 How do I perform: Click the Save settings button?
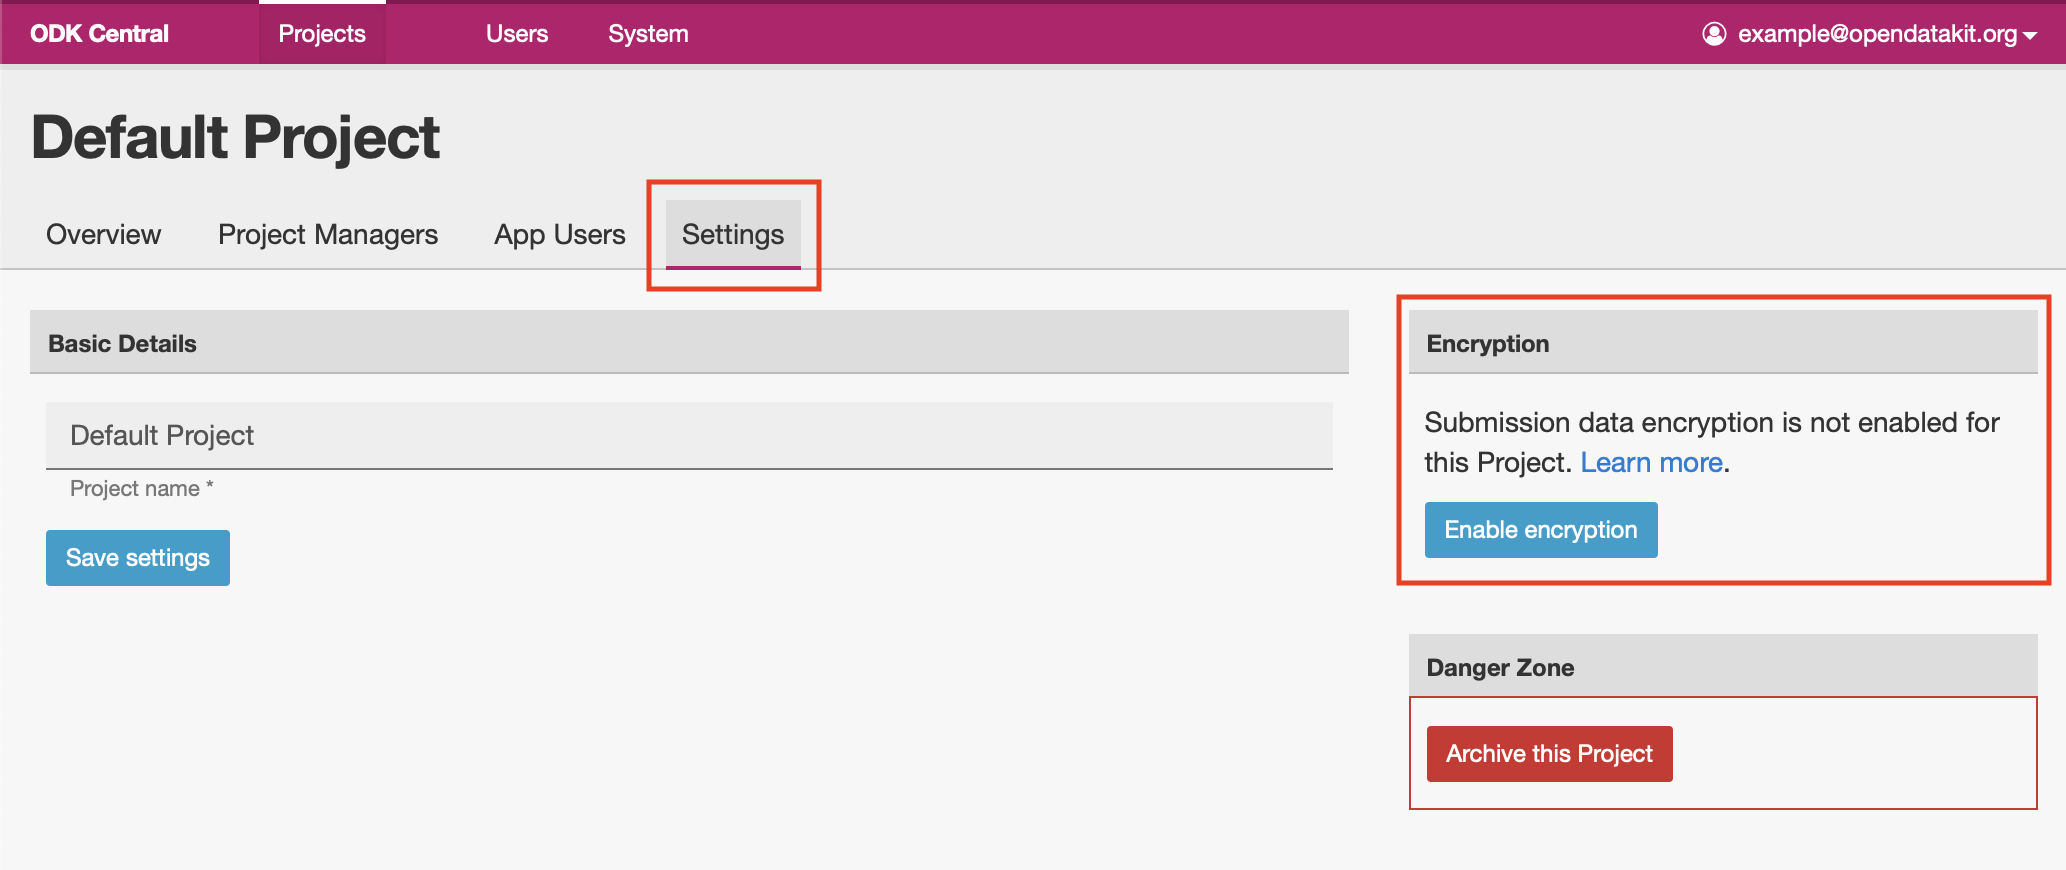coord(138,557)
